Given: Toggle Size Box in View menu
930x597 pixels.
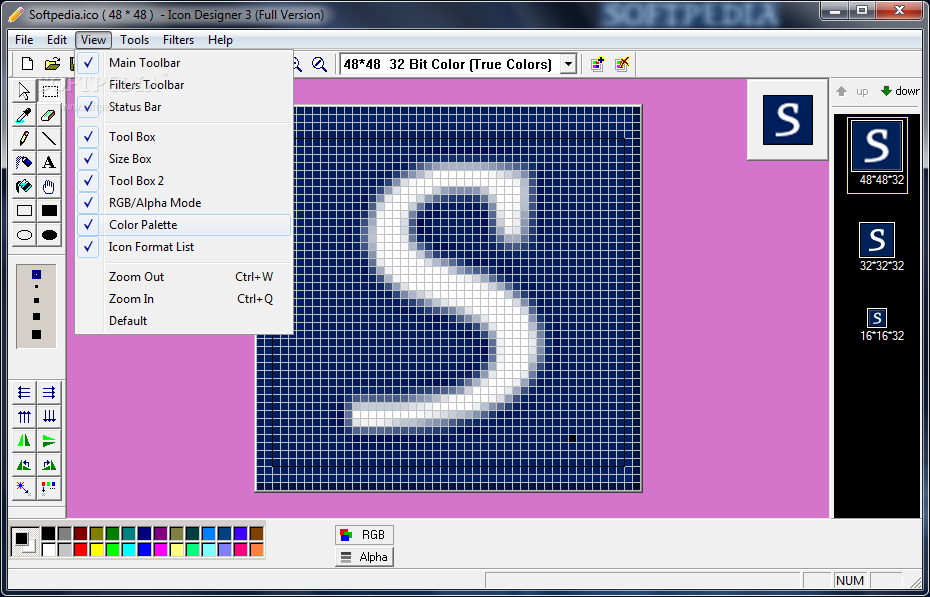Looking at the screenshot, I should 184,159.
